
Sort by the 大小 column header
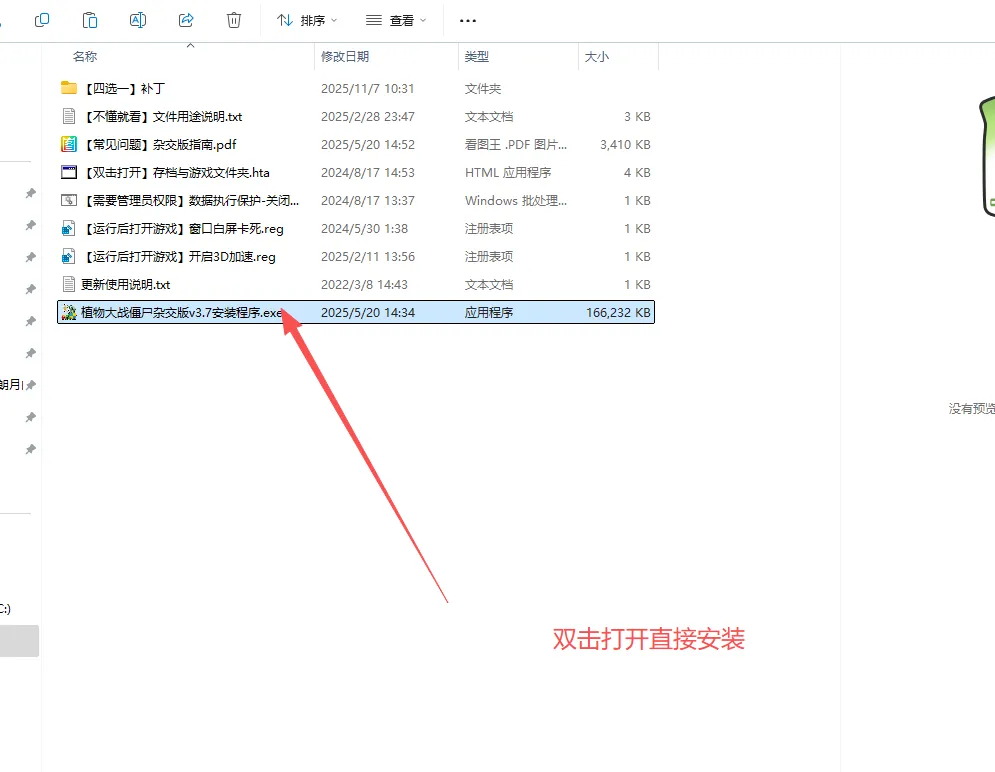596,56
